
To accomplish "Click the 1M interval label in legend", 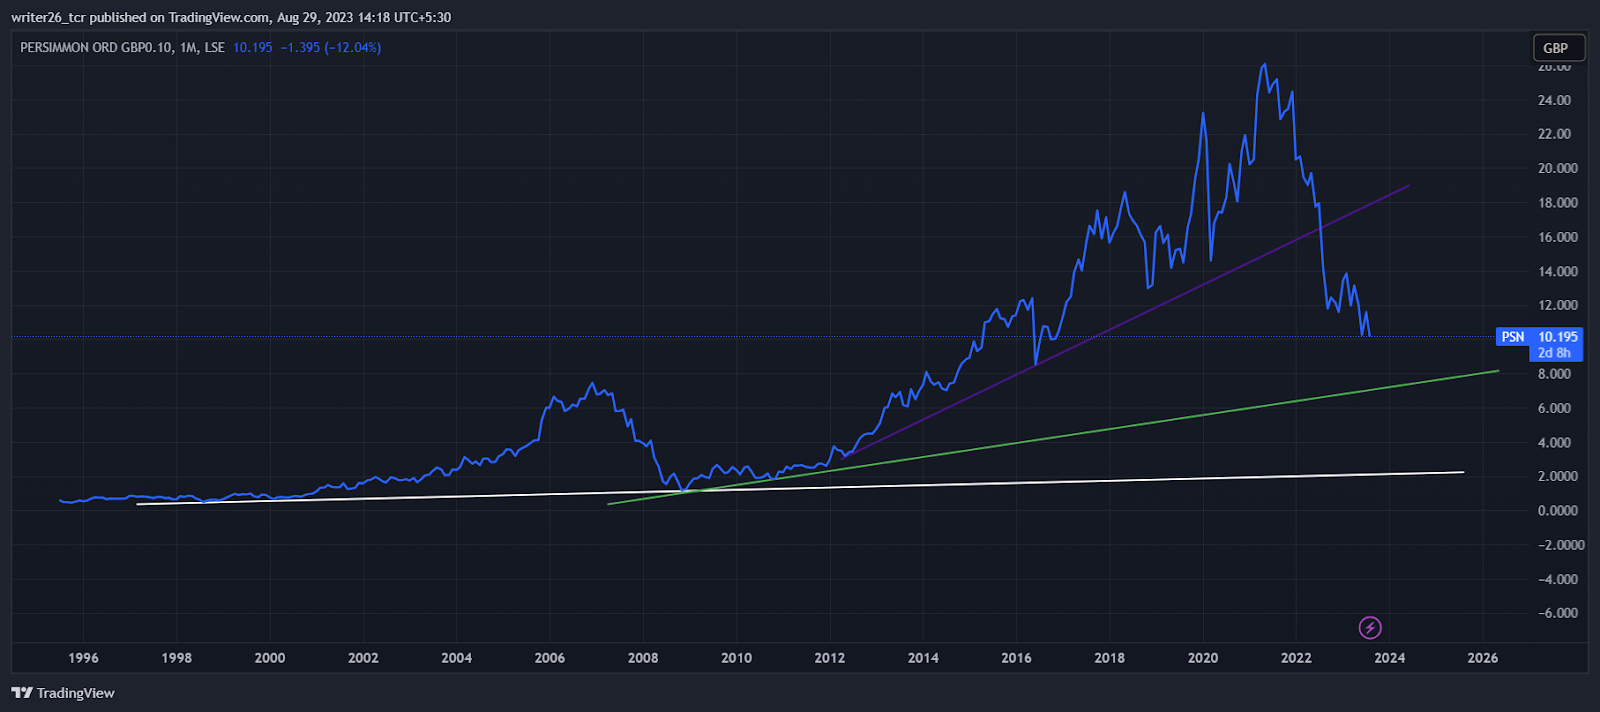I will [x=188, y=47].
